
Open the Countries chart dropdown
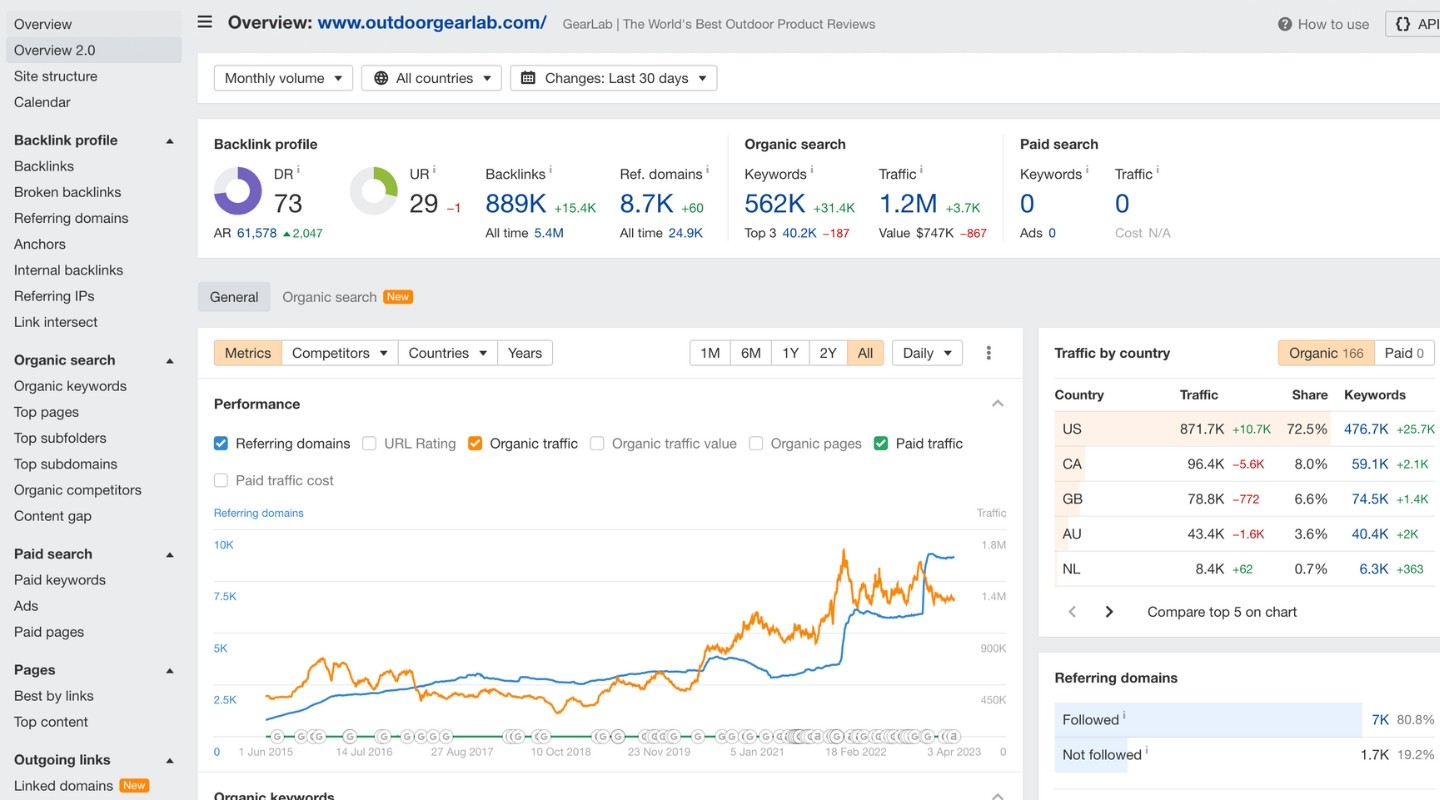pos(447,353)
